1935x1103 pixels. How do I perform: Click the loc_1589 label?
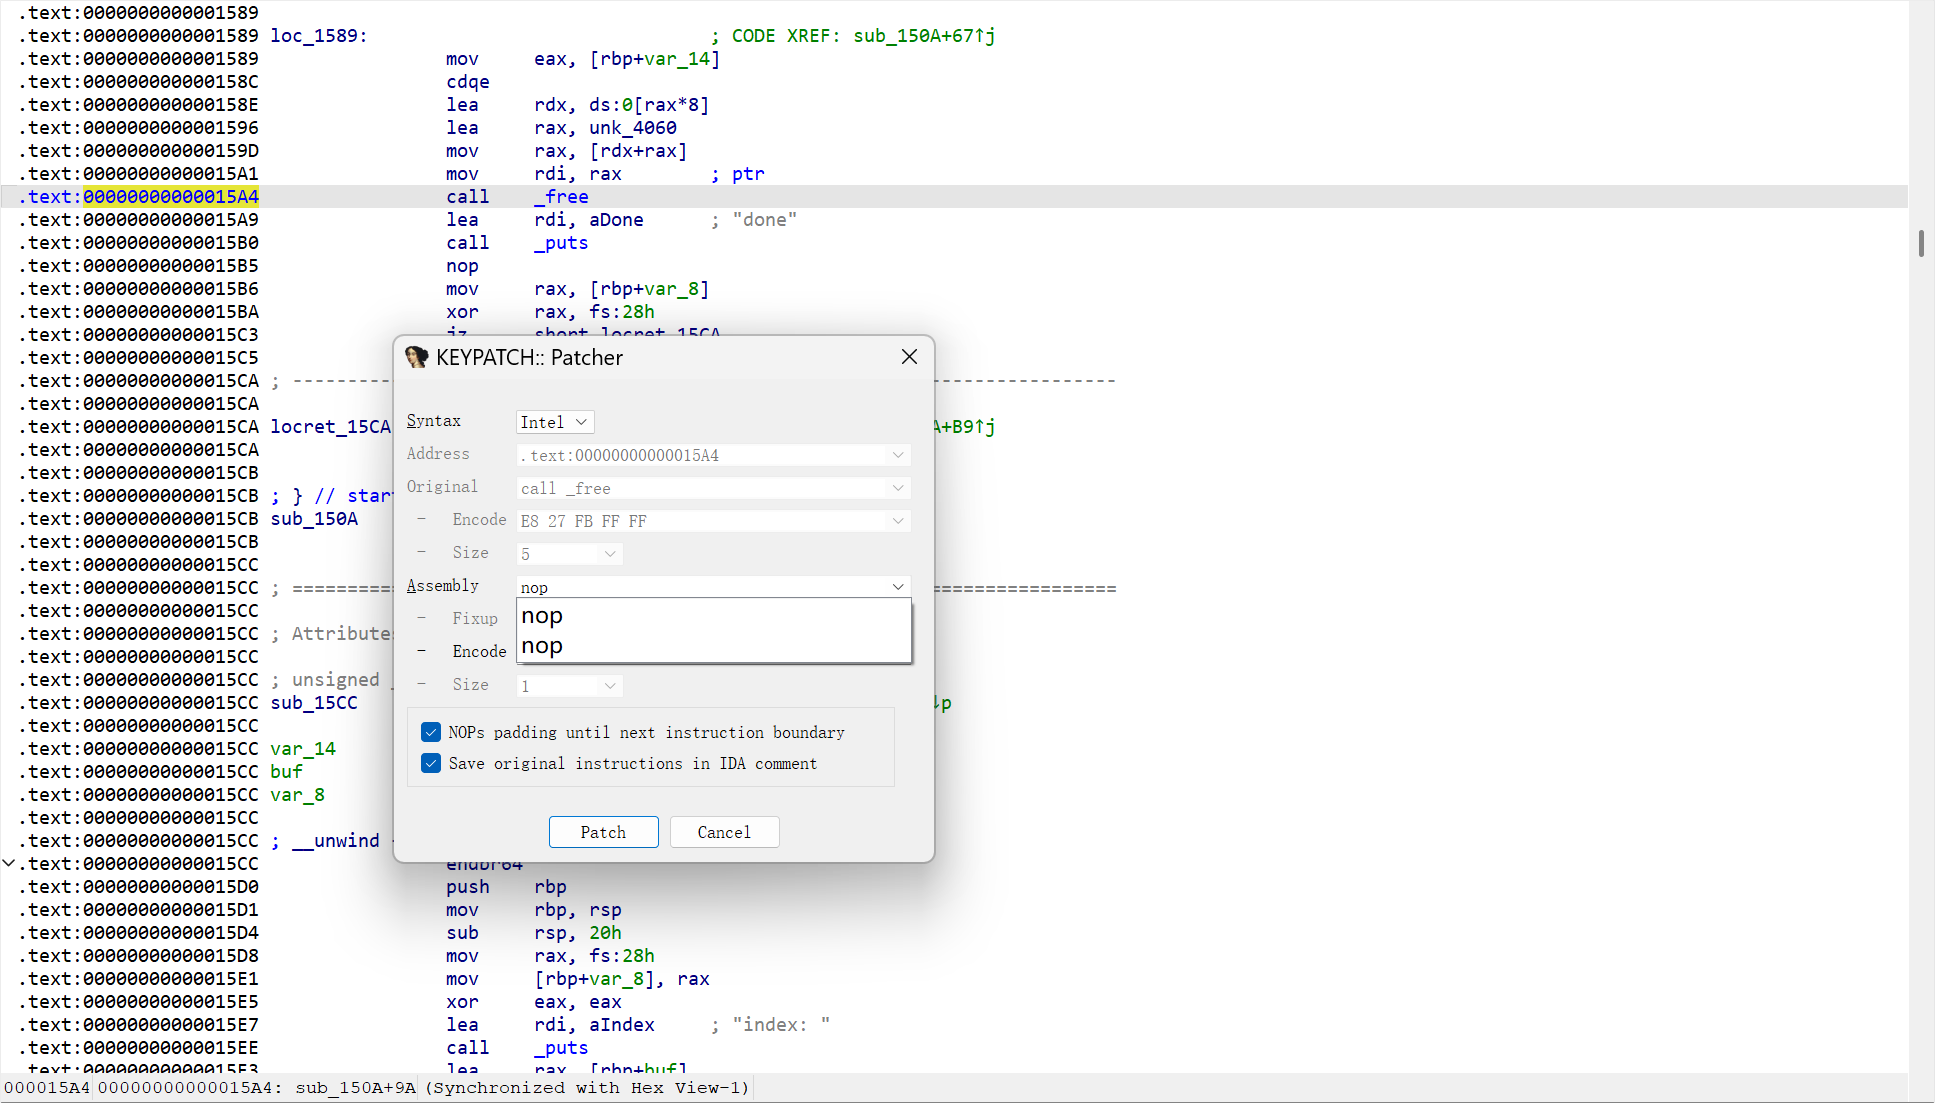(314, 36)
